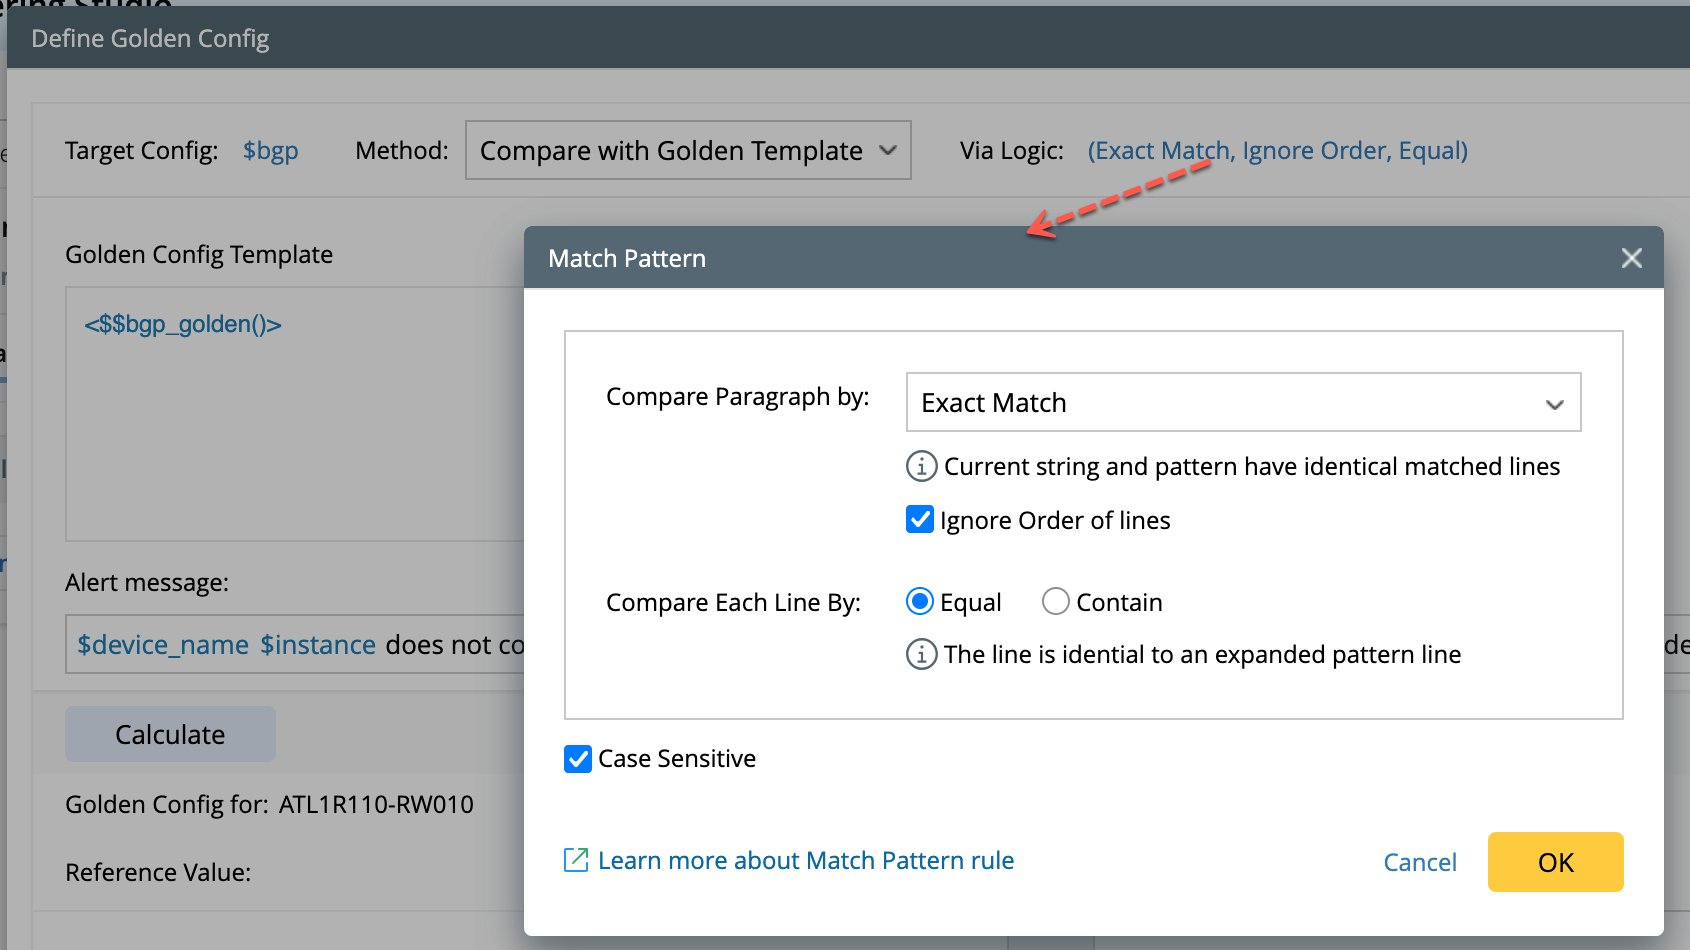Open the Compare Paragraph by dropdown
Viewport: 1690px width, 950px height.
(x=1242, y=402)
